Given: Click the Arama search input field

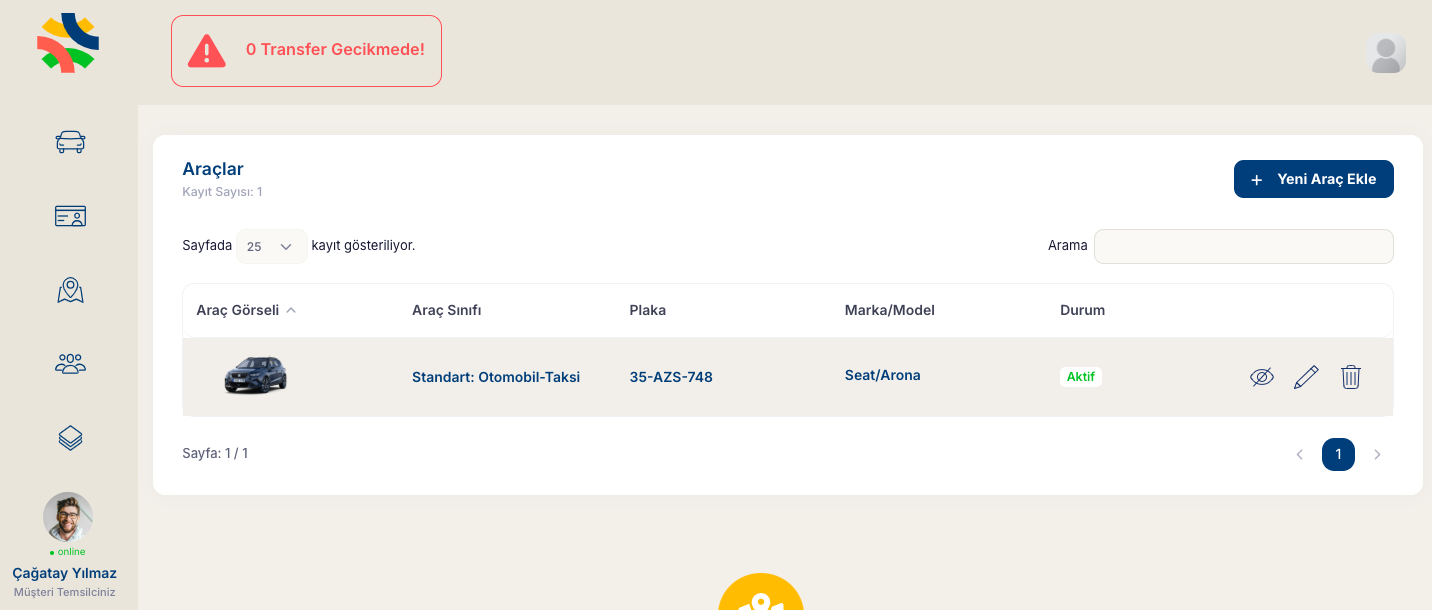Looking at the screenshot, I should pyautogui.click(x=1243, y=246).
